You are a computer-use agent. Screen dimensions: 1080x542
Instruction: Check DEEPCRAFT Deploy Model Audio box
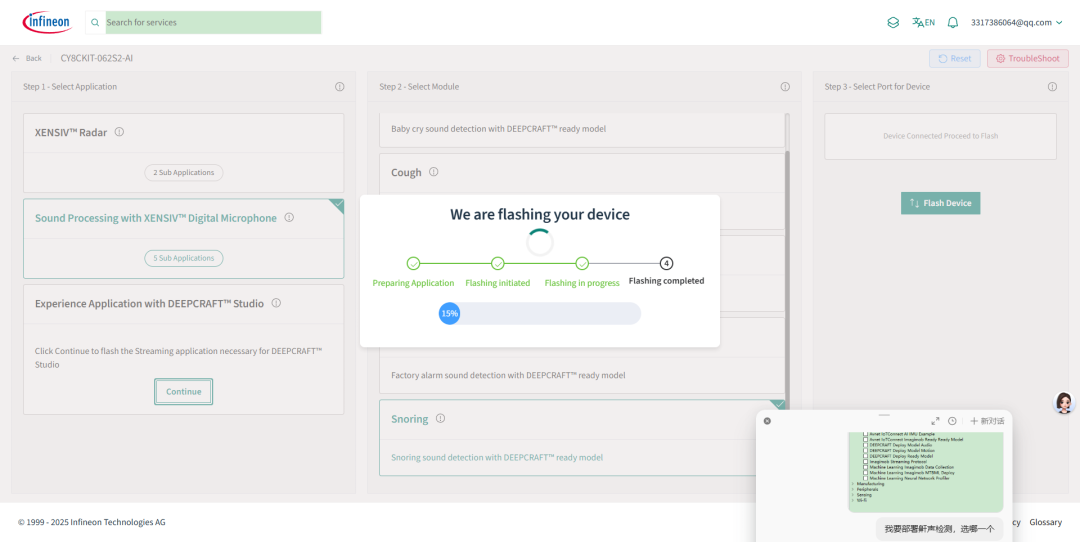pos(865,445)
